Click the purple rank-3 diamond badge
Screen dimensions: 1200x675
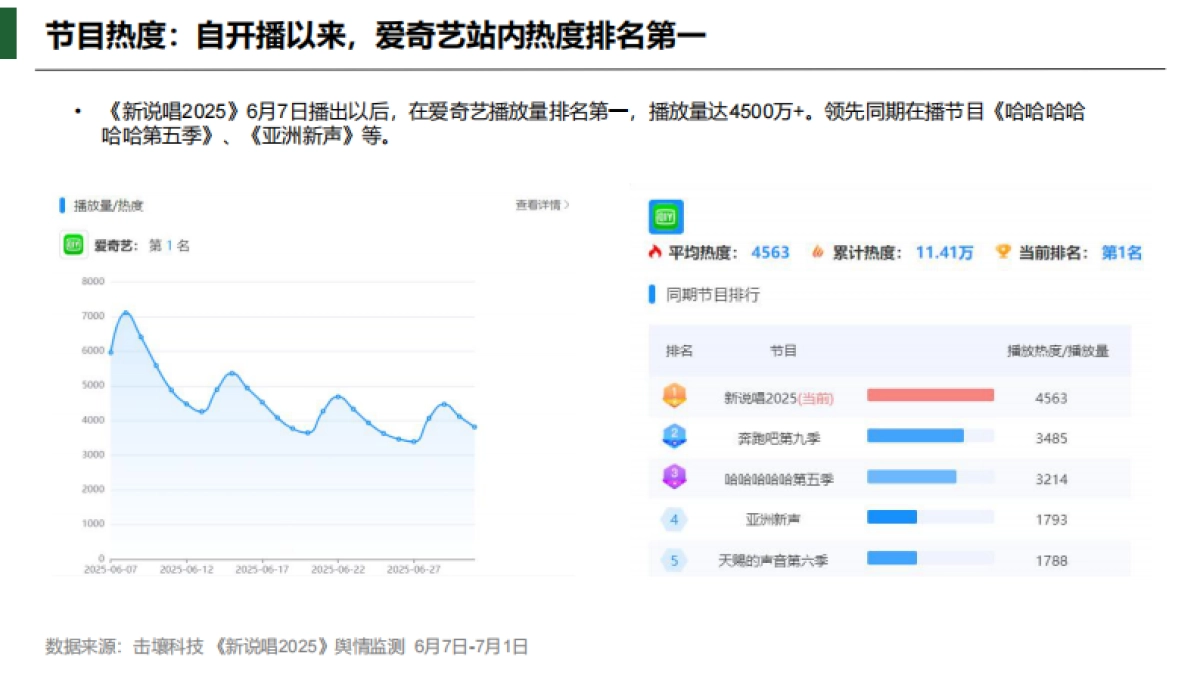[x=674, y=478]
